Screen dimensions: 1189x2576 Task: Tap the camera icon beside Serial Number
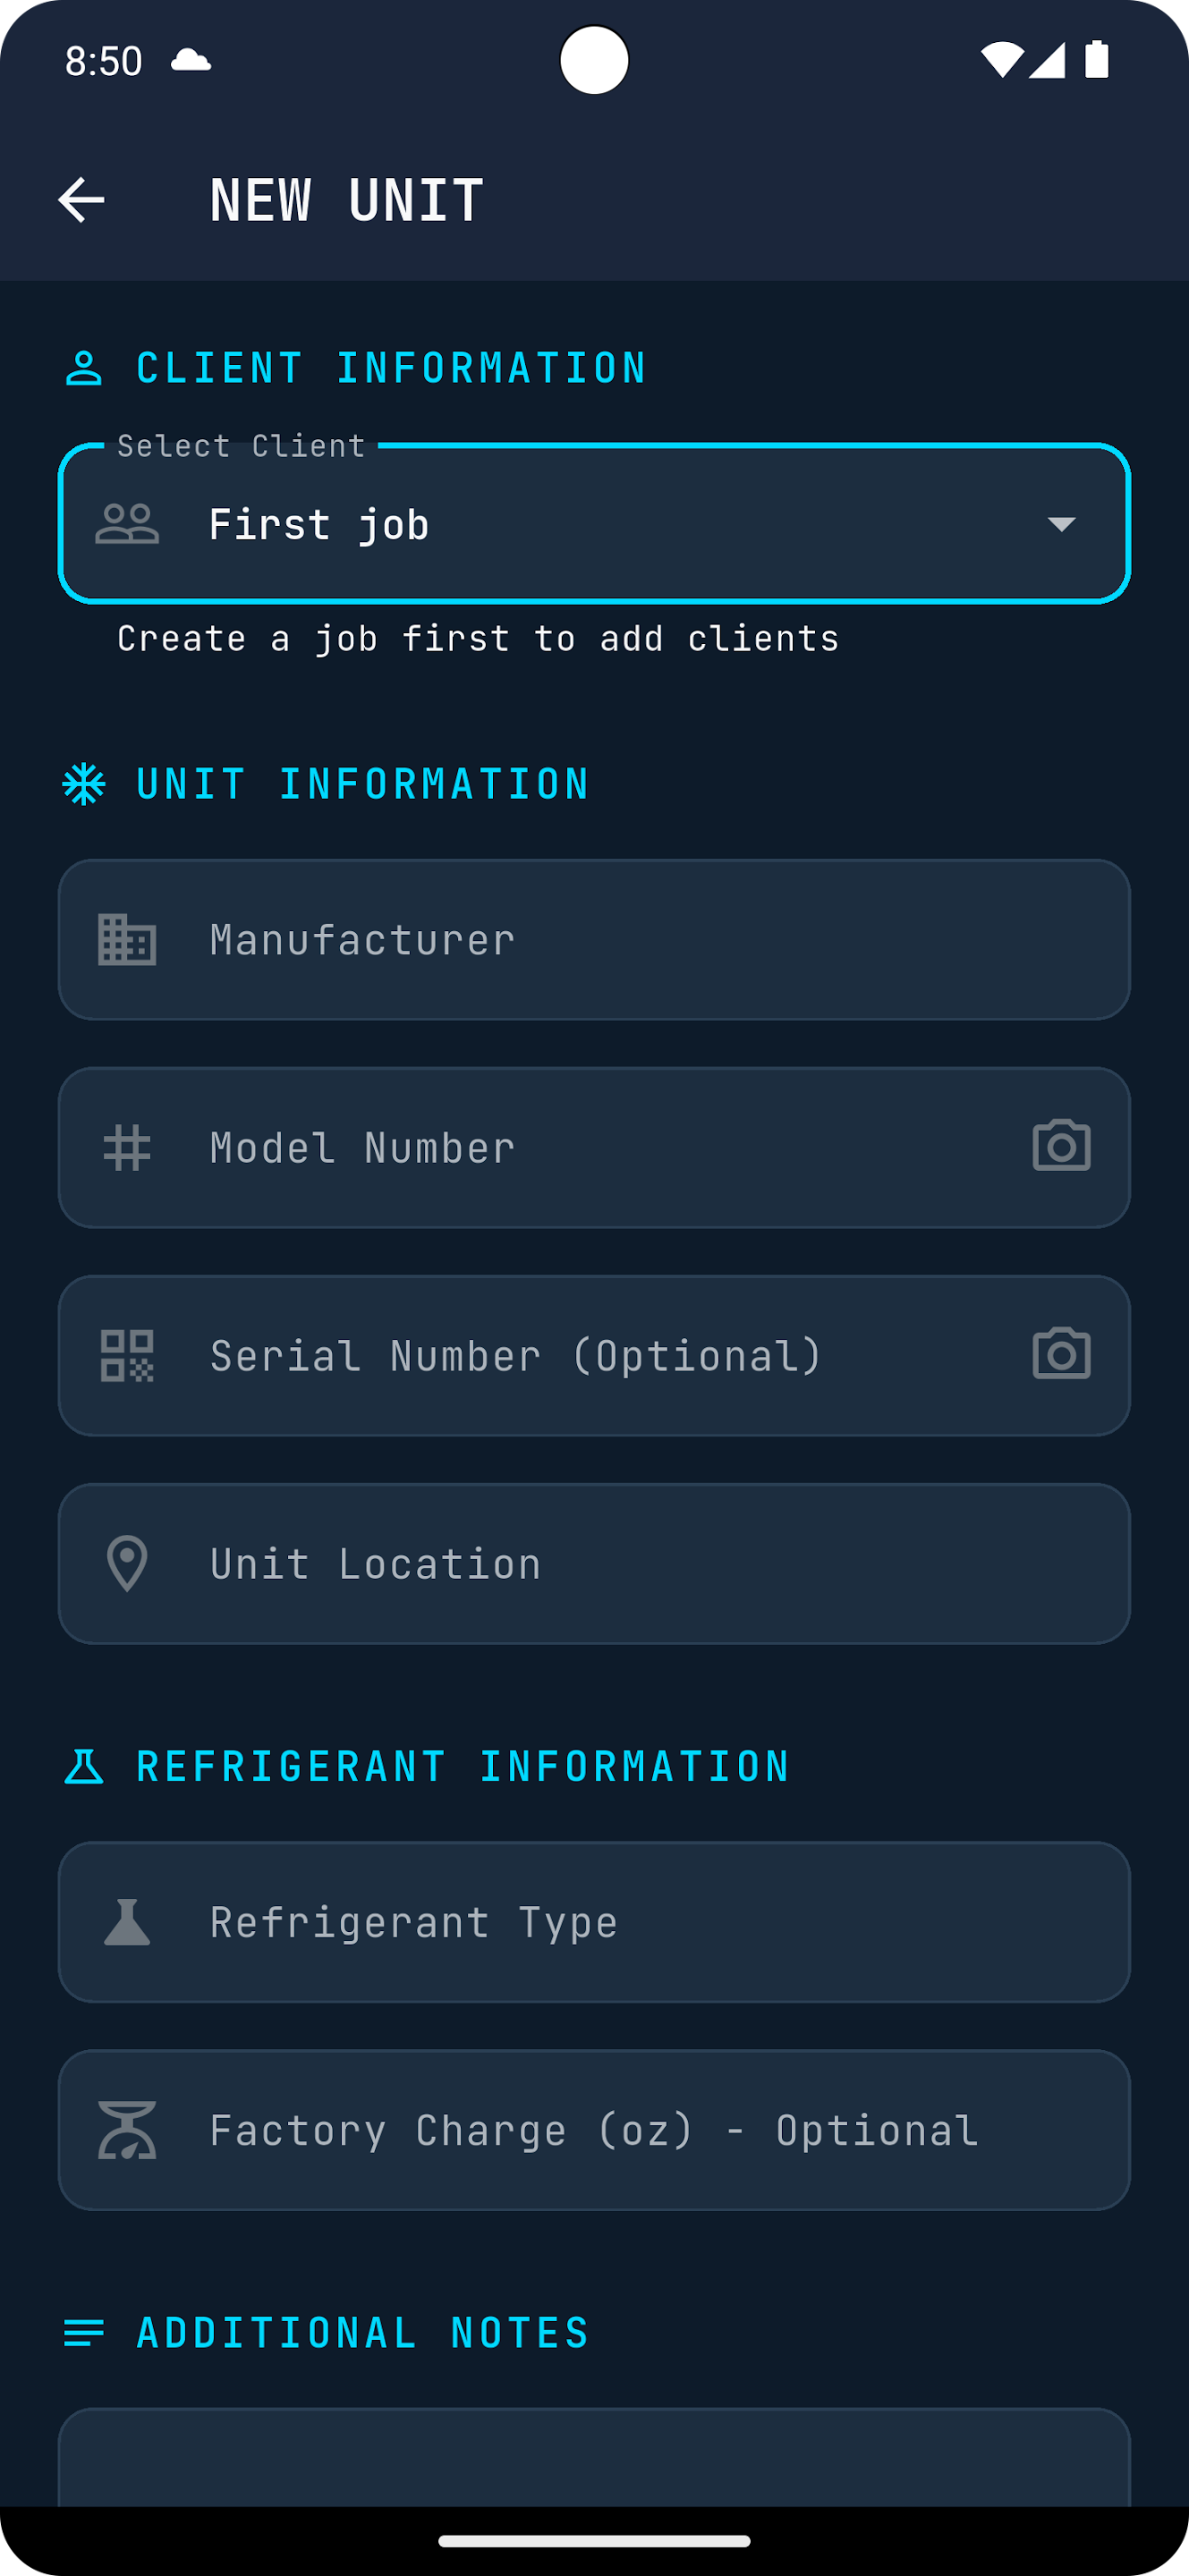tap(1062, 1355)
